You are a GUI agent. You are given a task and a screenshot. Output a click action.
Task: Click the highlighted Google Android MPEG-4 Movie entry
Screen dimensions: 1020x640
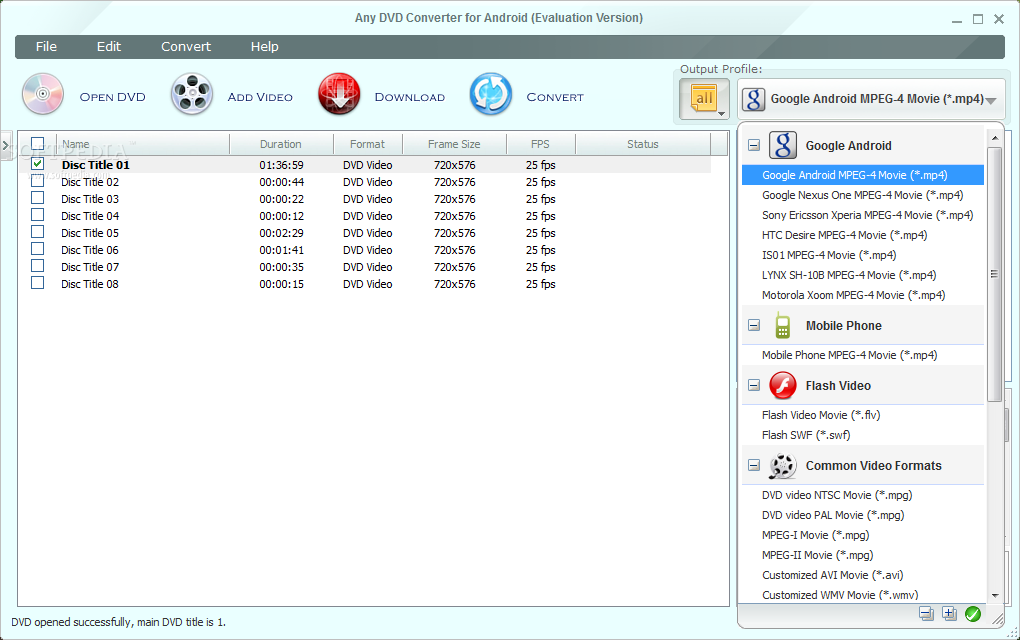863,175
